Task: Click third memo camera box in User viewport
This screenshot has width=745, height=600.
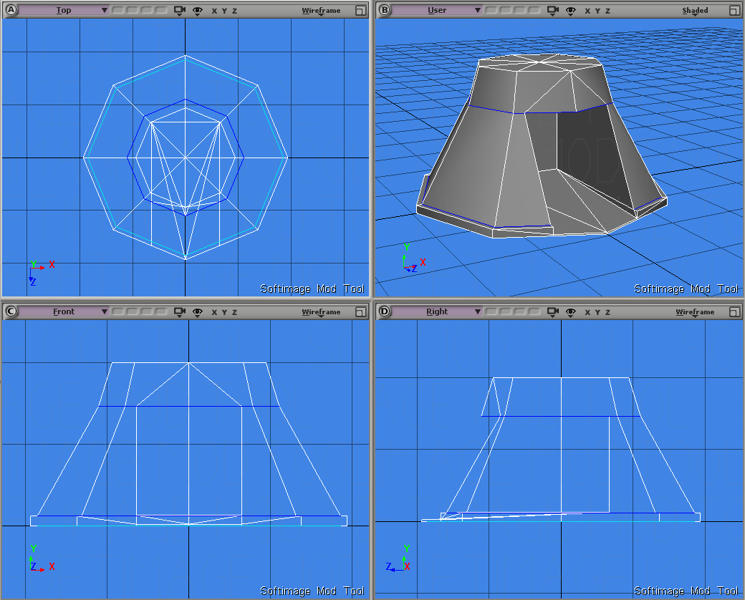Action: click(x=520, y=10)
